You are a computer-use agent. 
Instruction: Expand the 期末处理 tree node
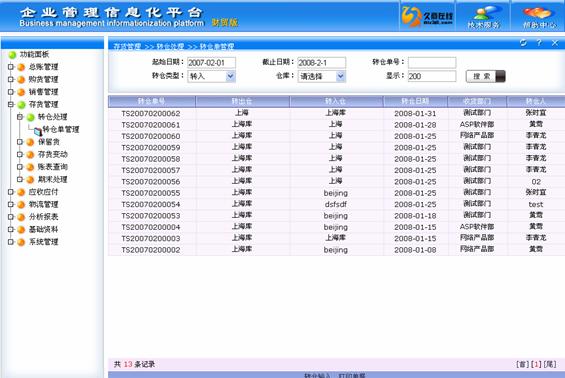click(20, 179)
